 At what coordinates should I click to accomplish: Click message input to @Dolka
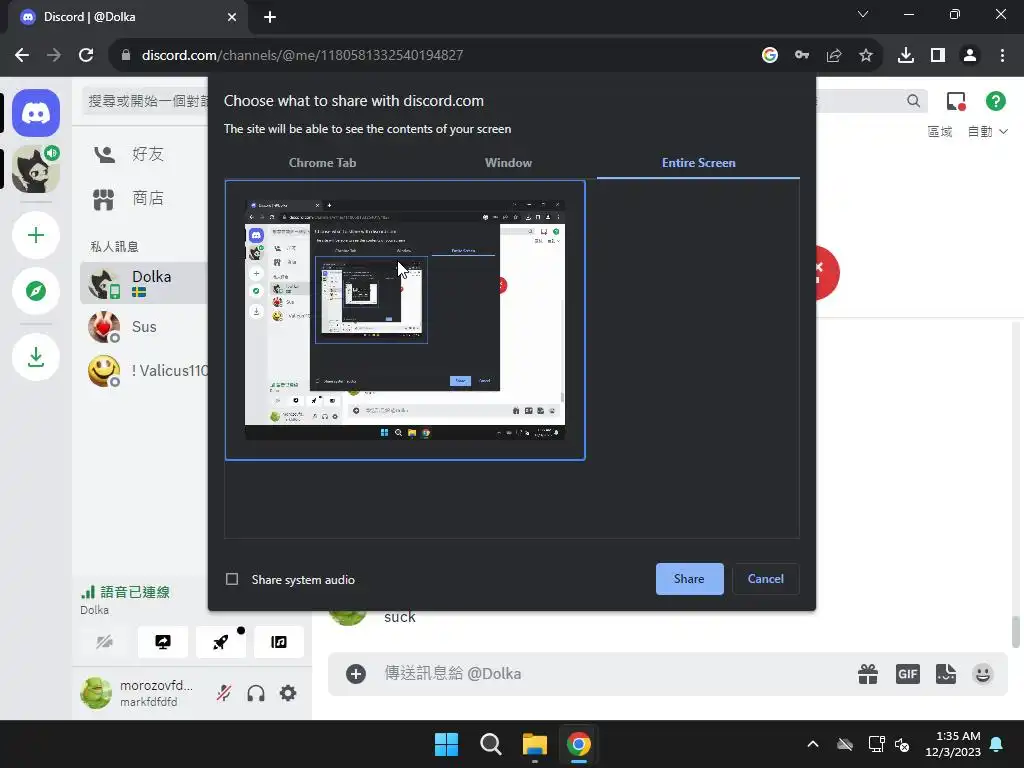click(614, 674)
